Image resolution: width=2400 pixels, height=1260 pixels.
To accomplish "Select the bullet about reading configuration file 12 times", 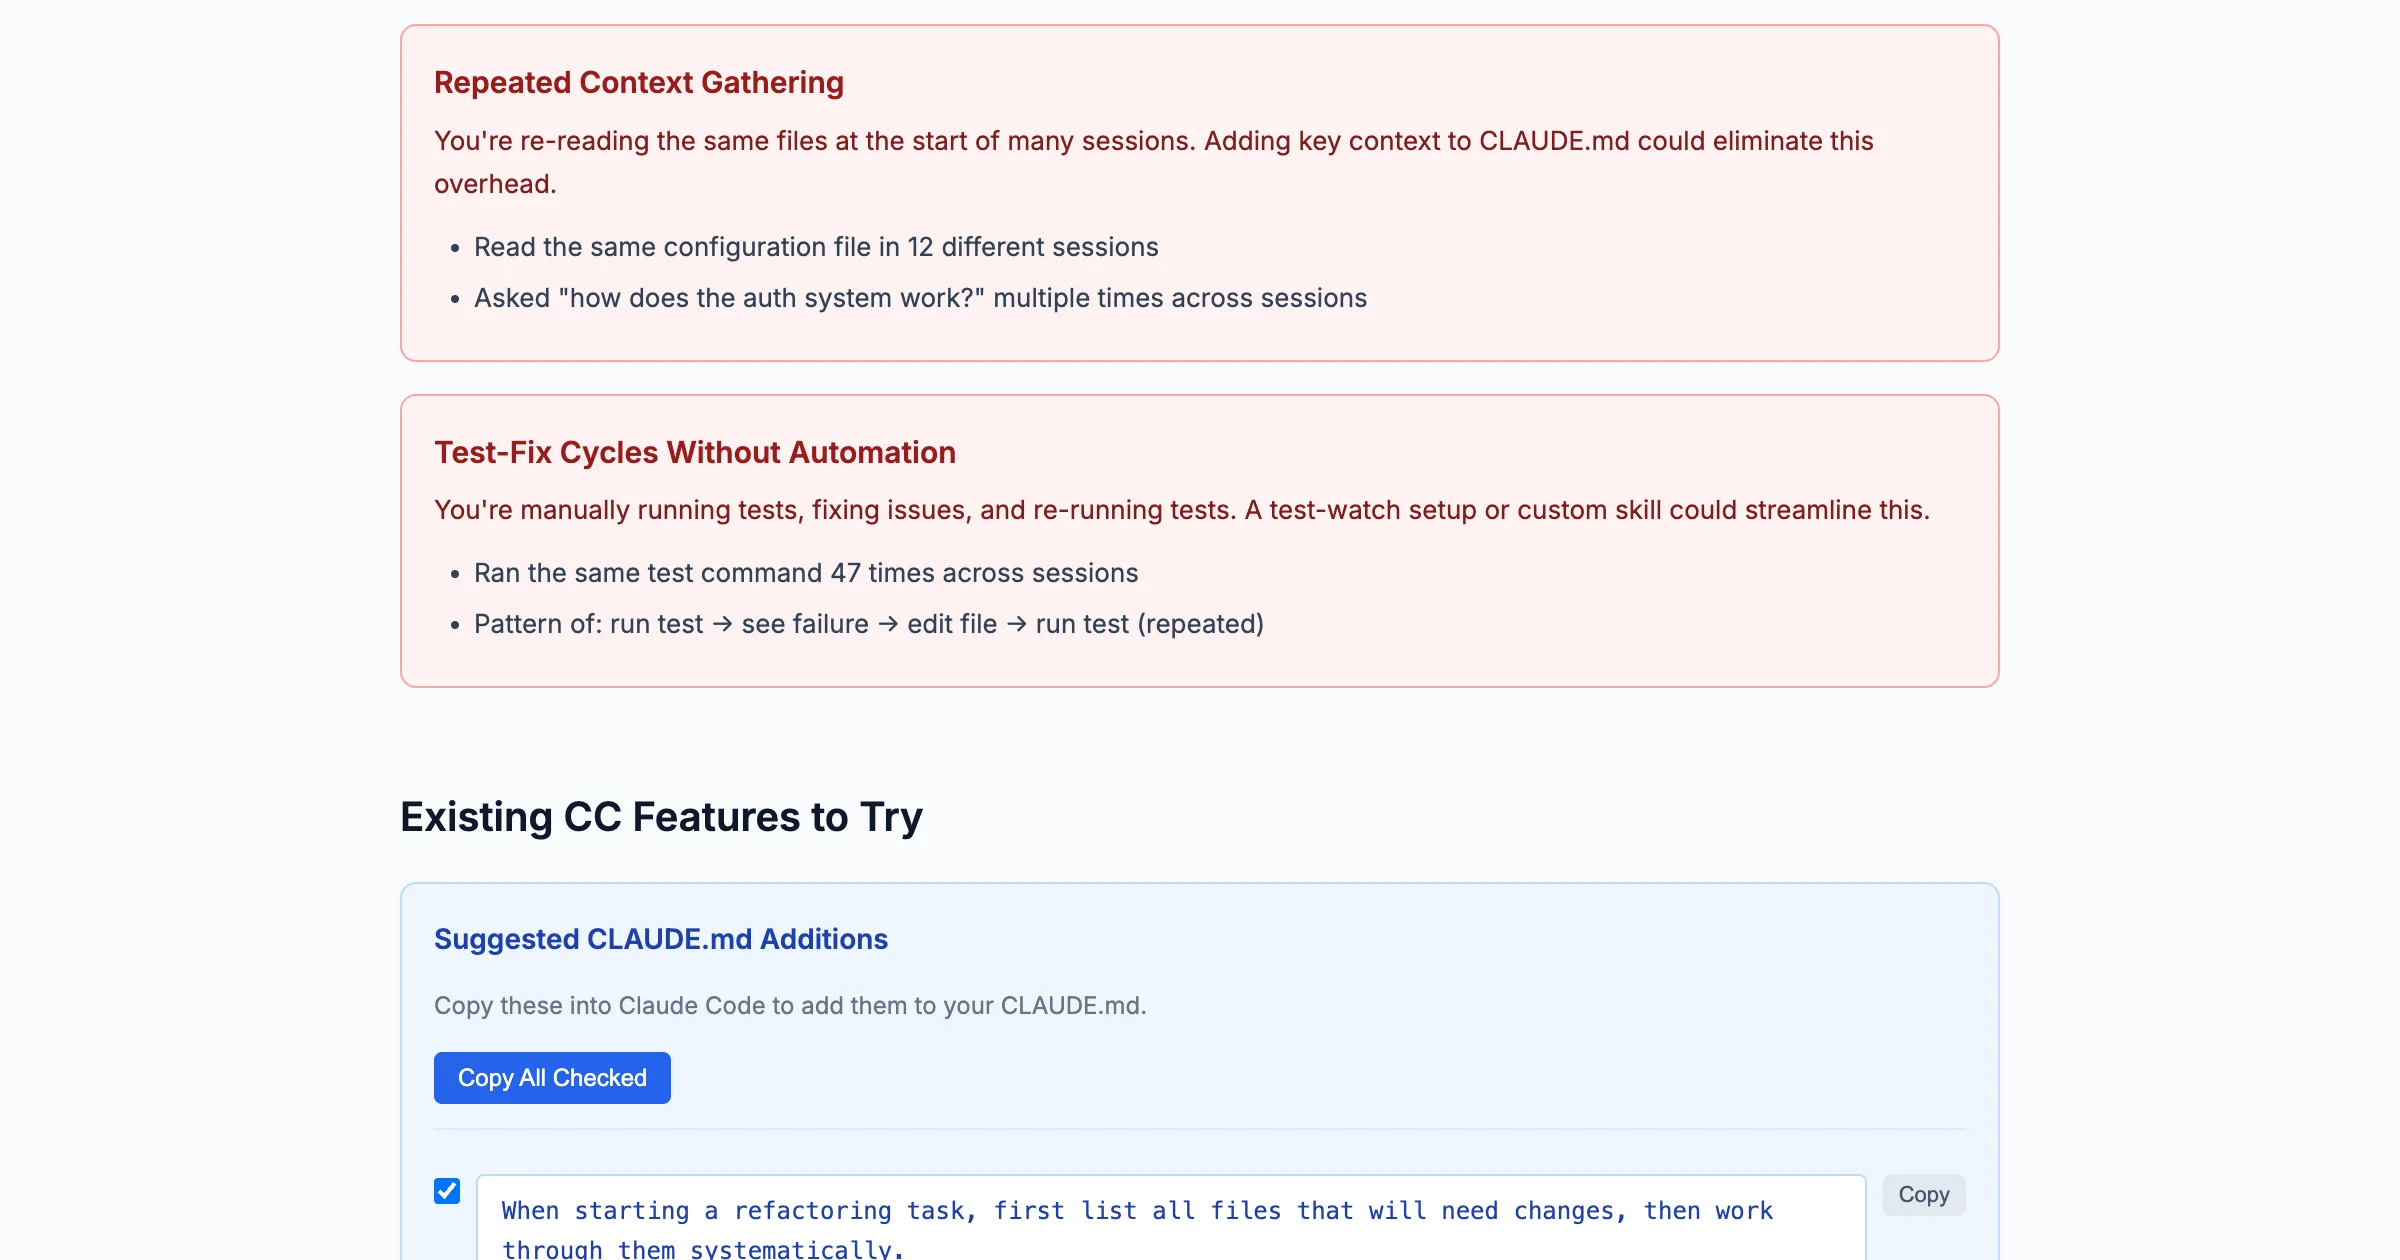I will tap(816, 247).
